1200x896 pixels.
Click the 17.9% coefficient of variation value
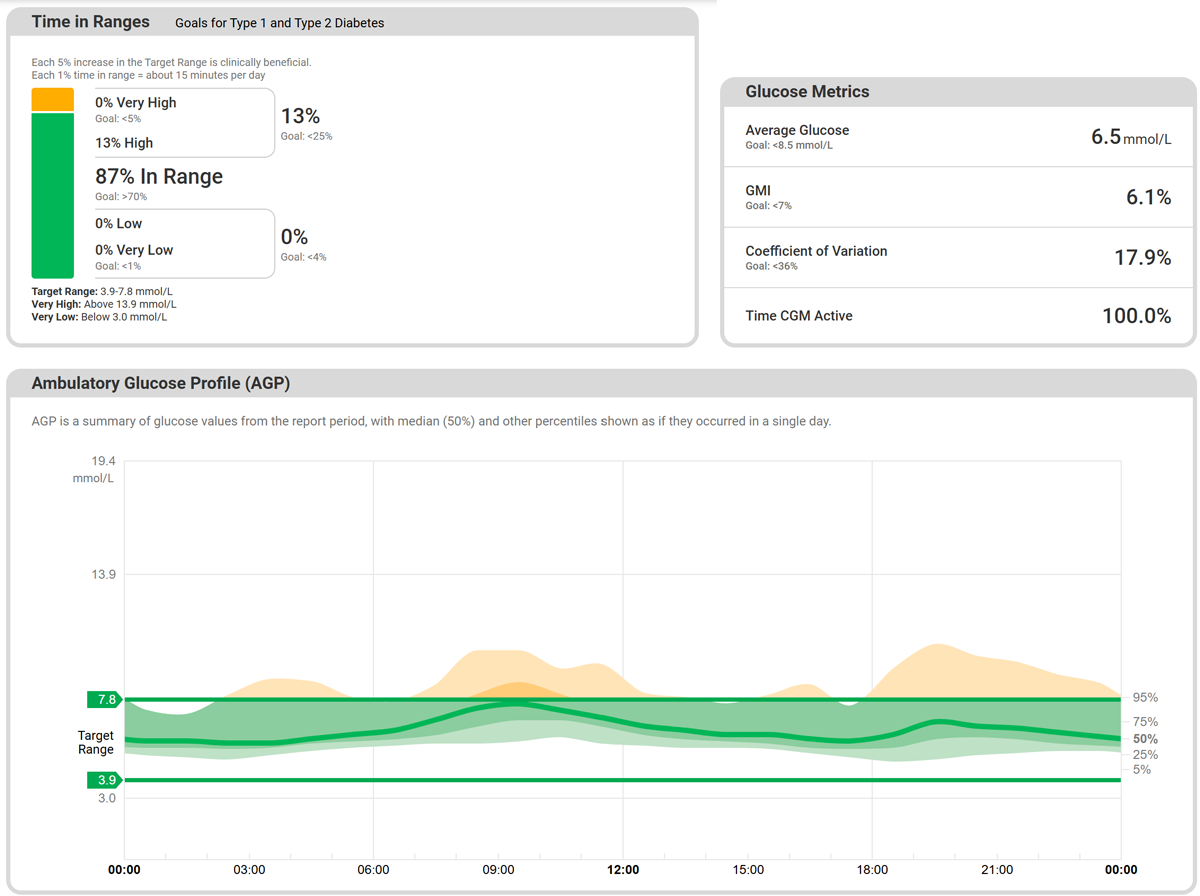coord(1143,258)
